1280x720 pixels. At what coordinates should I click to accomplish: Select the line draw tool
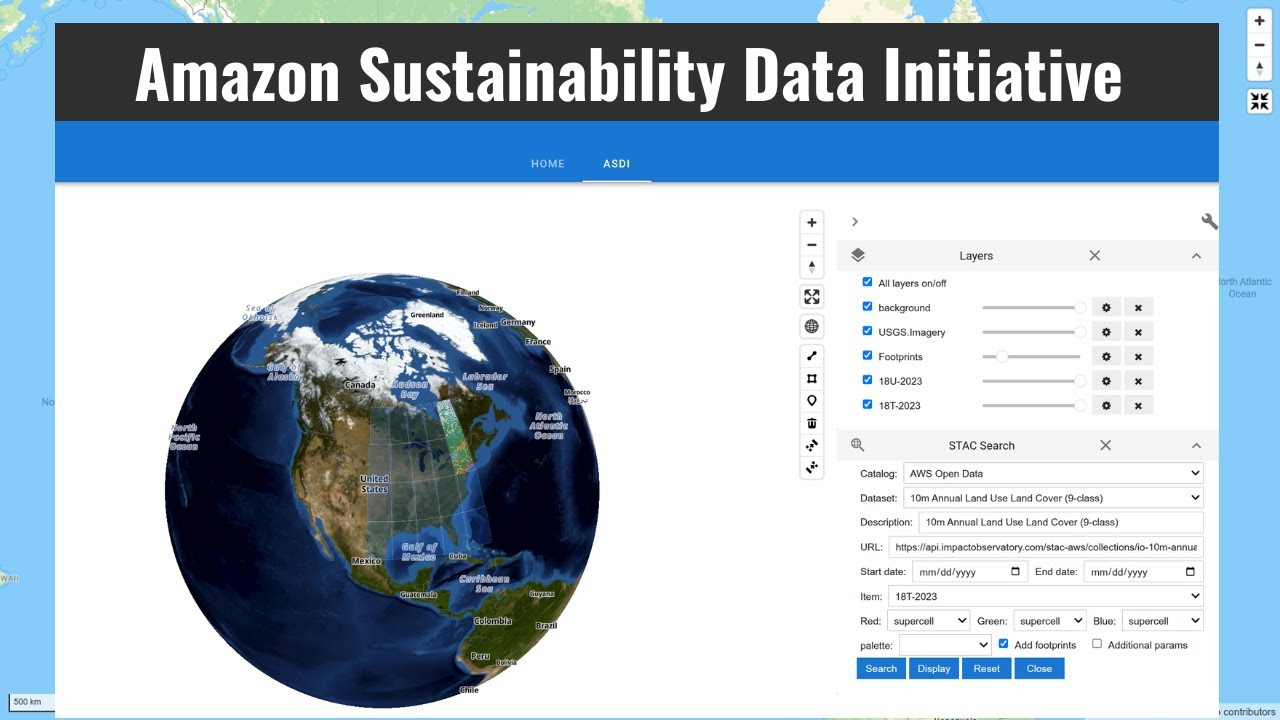pyautogui.click(x=812, y=355)
